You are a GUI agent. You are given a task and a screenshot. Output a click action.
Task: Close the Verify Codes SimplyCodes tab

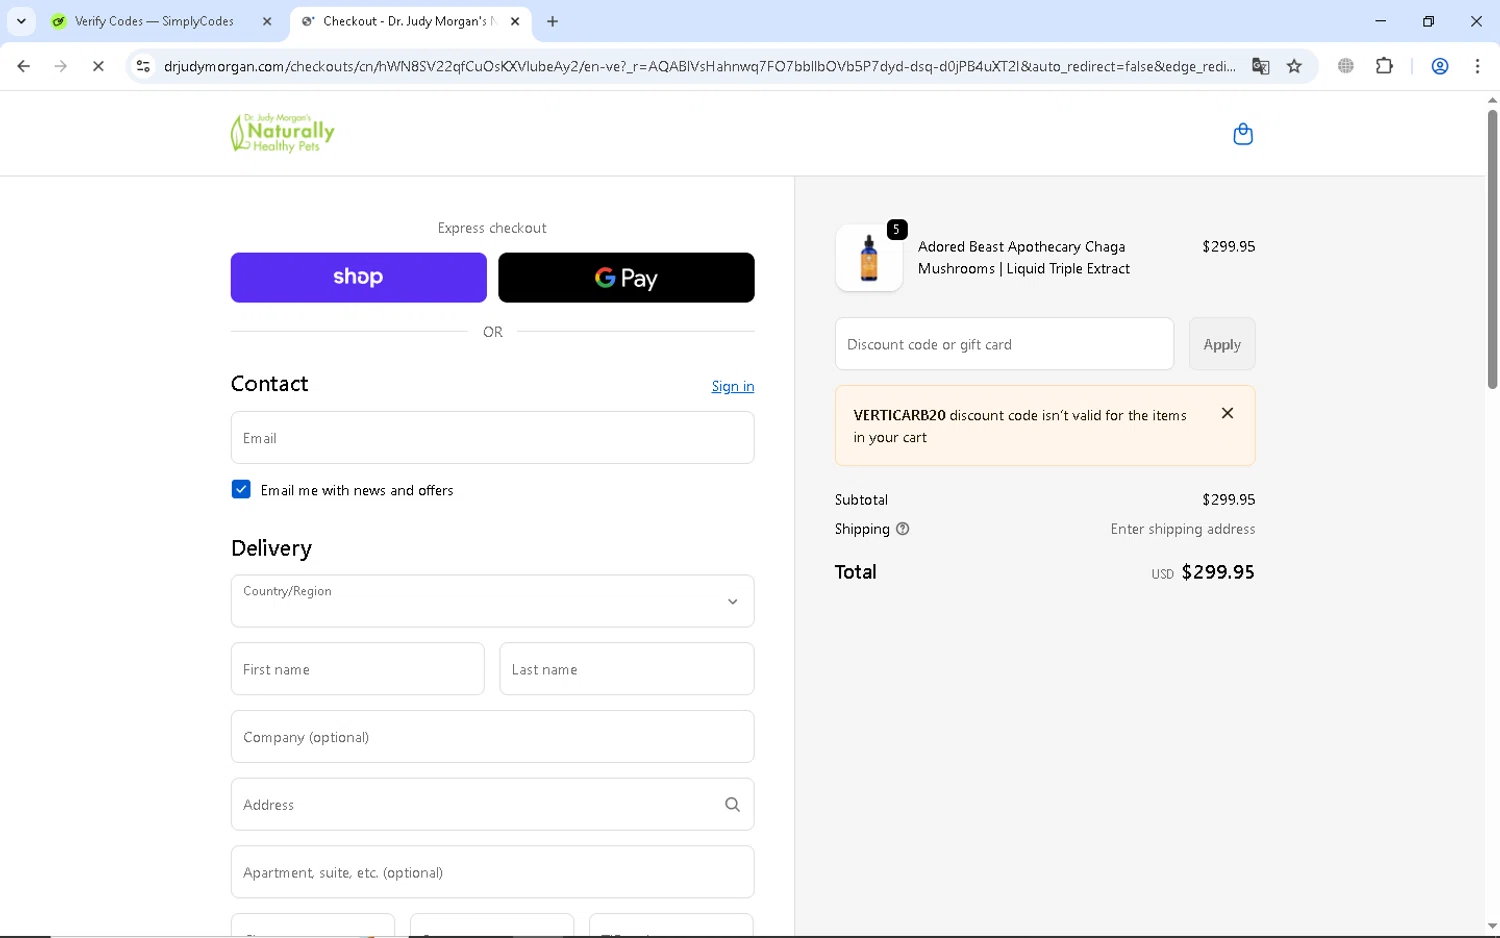coord(267,21)
